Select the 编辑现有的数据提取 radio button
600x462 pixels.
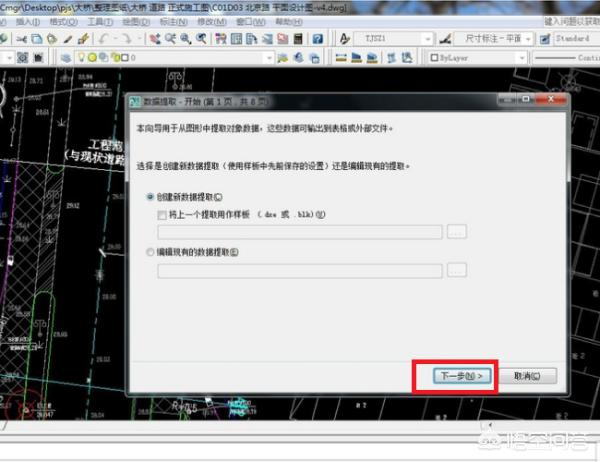[151, 252]
